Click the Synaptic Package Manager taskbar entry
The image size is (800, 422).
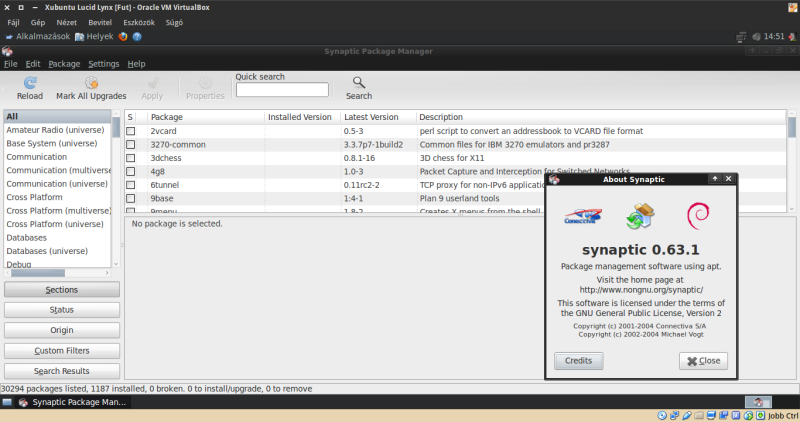pos(72,402)
